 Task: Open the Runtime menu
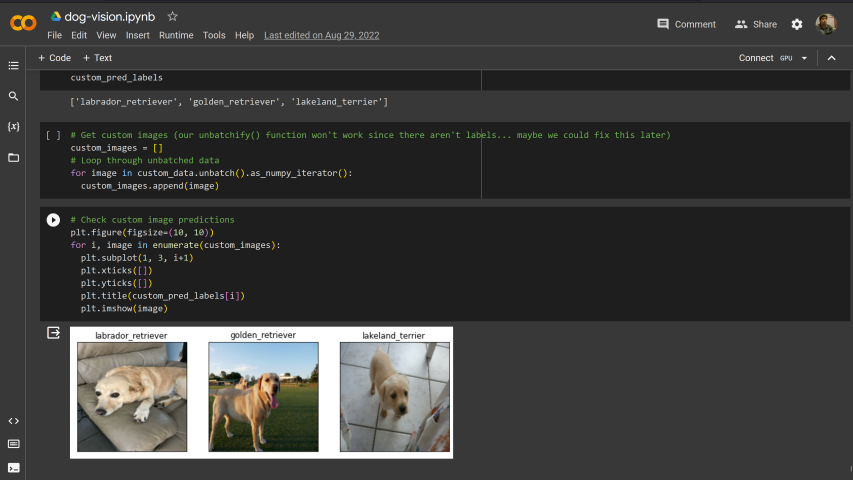tap(176, 35)
